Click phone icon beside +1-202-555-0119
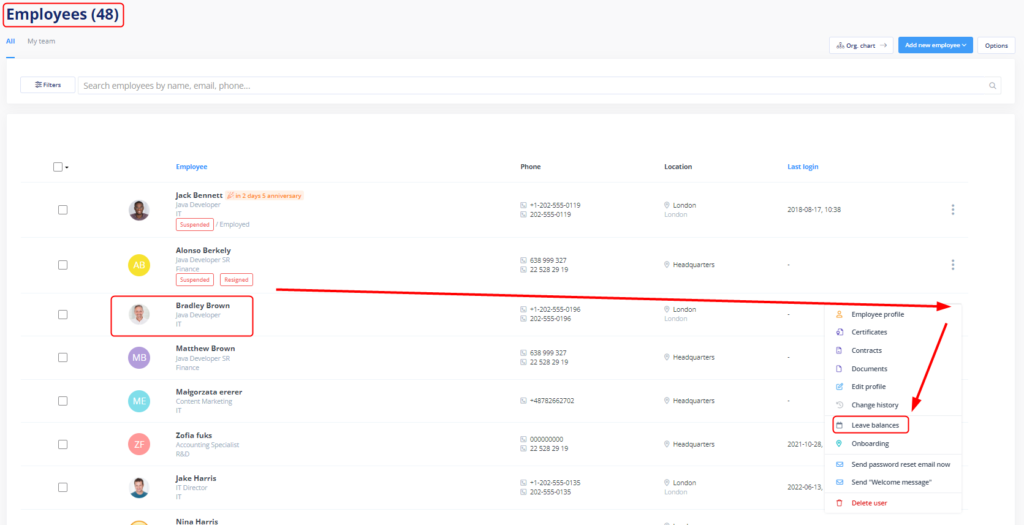1024x525 pixels. point(523,205)
